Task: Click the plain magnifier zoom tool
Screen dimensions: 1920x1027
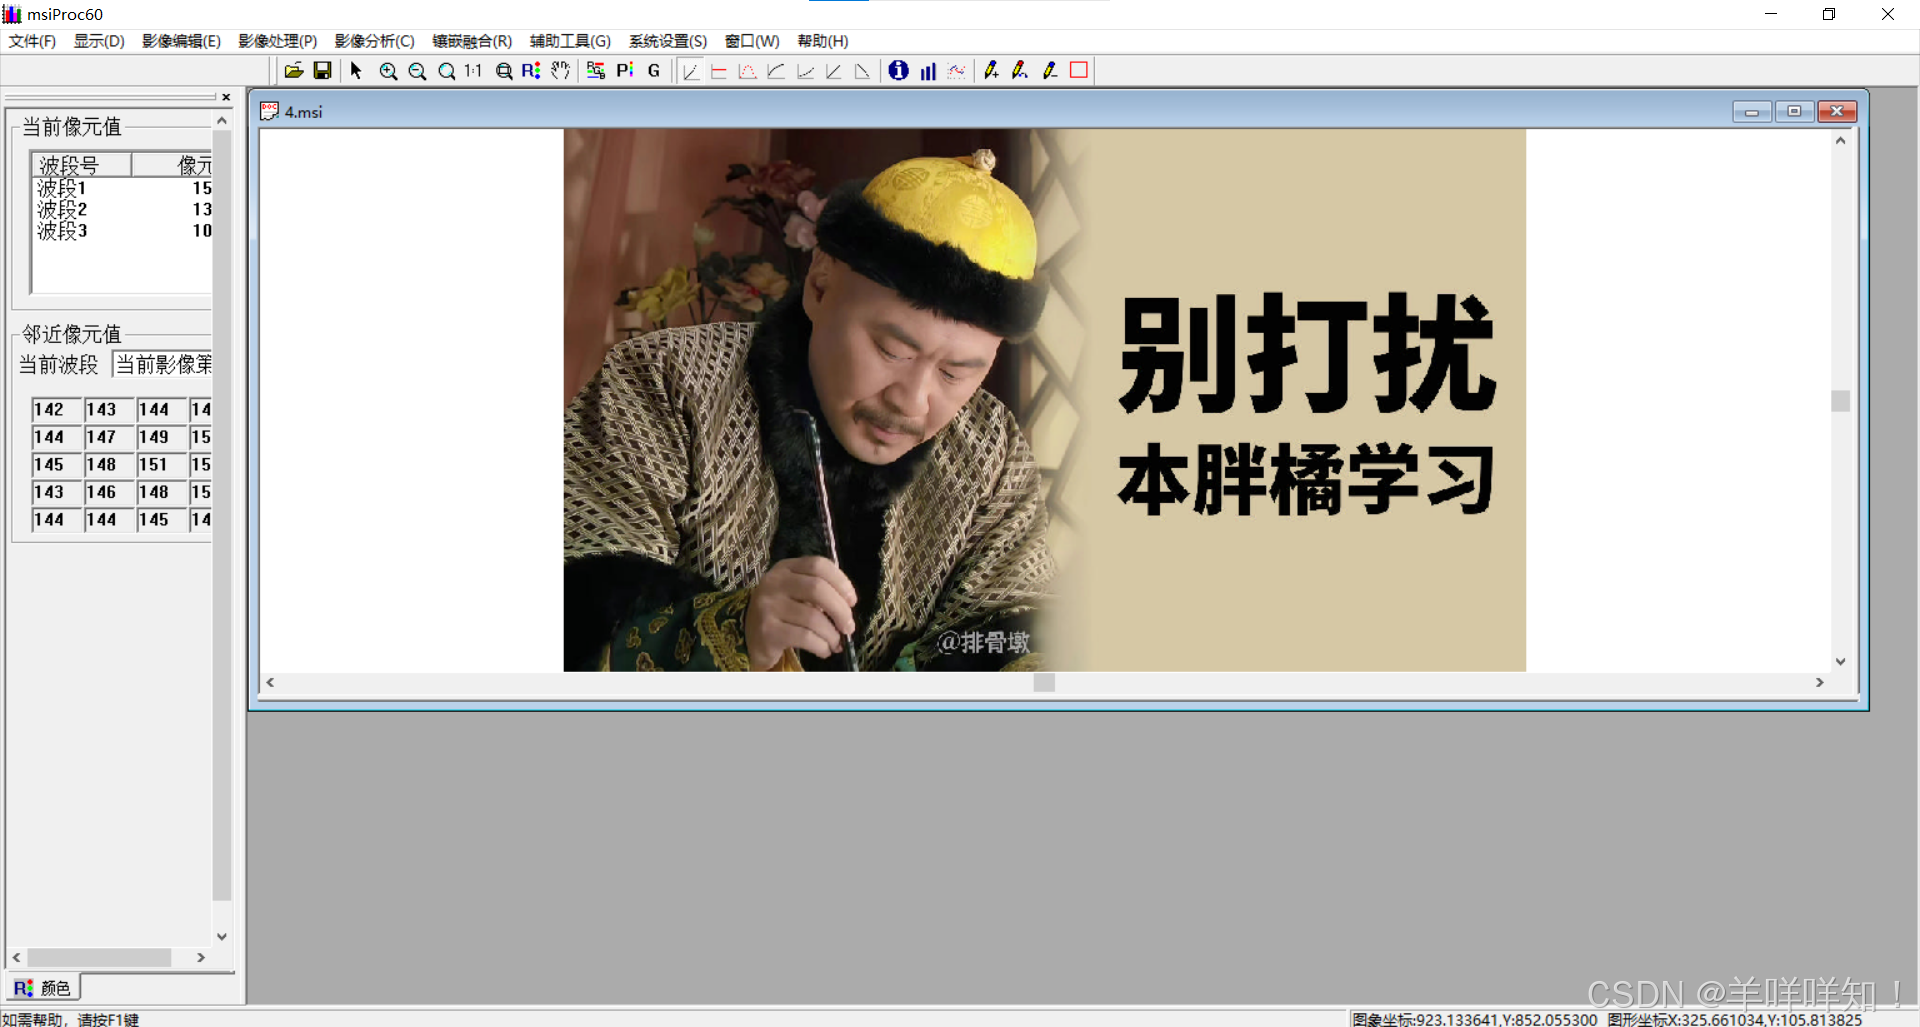Action: 446,71
